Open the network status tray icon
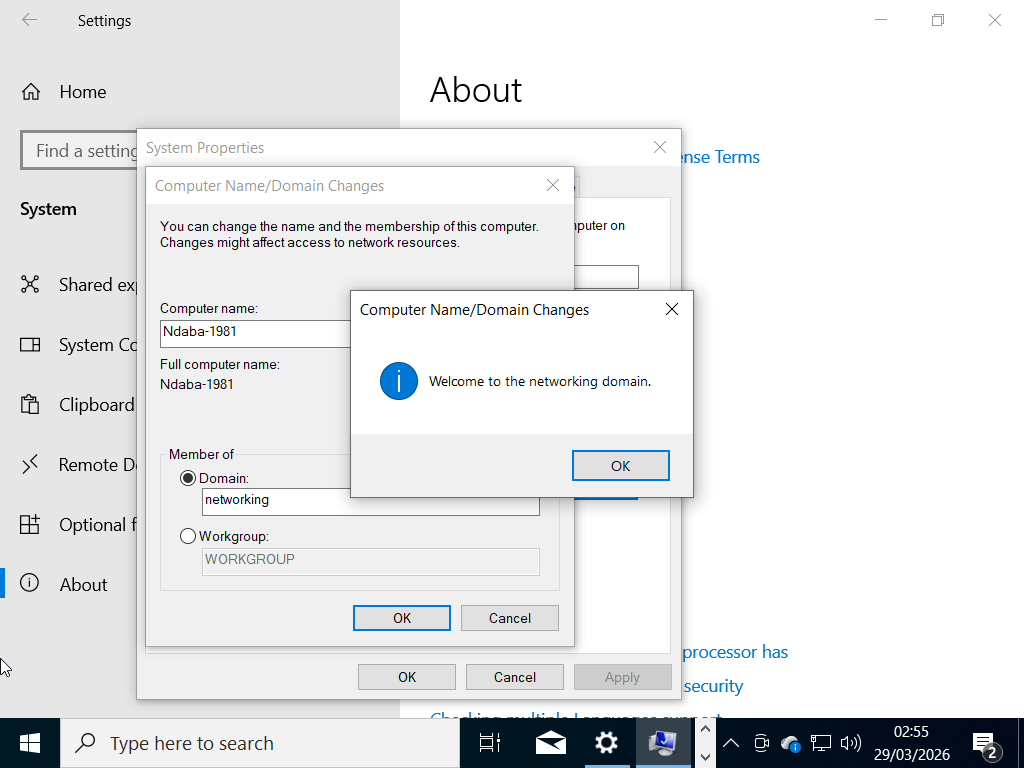The image size is (1024, 768). point(821,743)
